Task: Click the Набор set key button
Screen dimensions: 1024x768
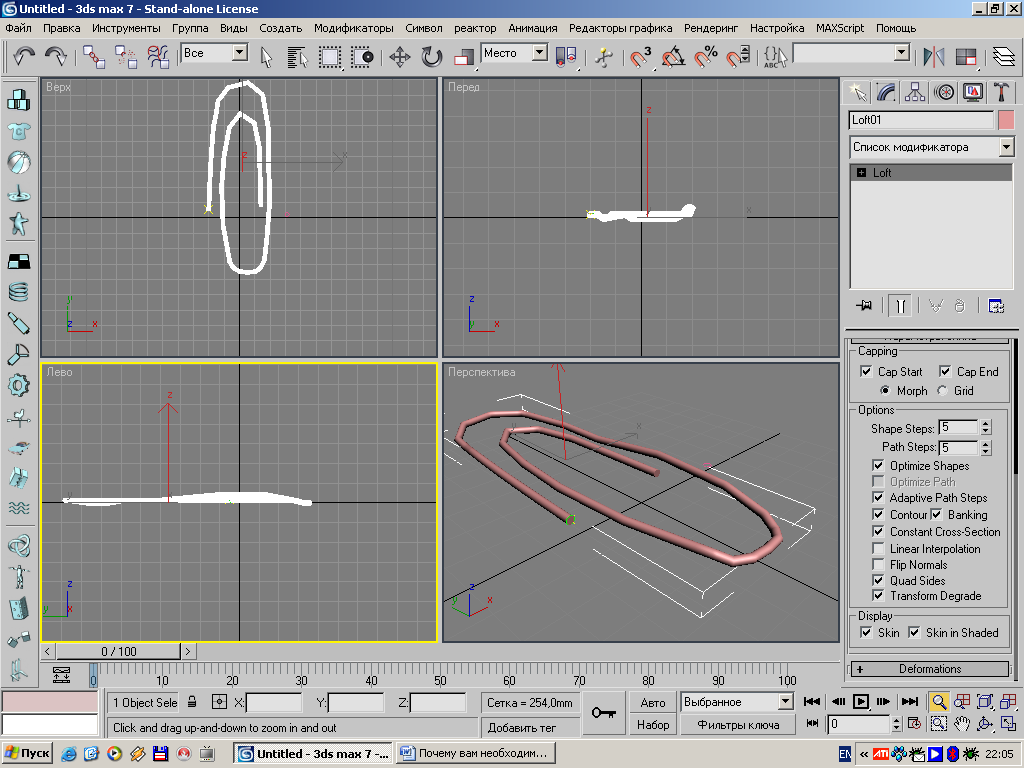Action: (x=653, y=724)
